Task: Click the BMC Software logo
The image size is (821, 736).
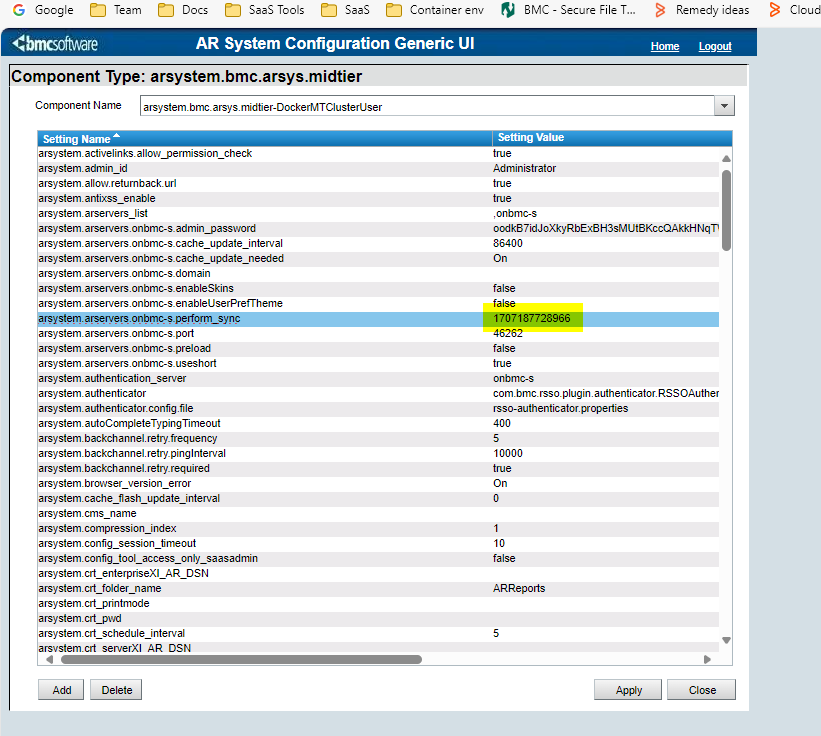Action: pos(56,45)
